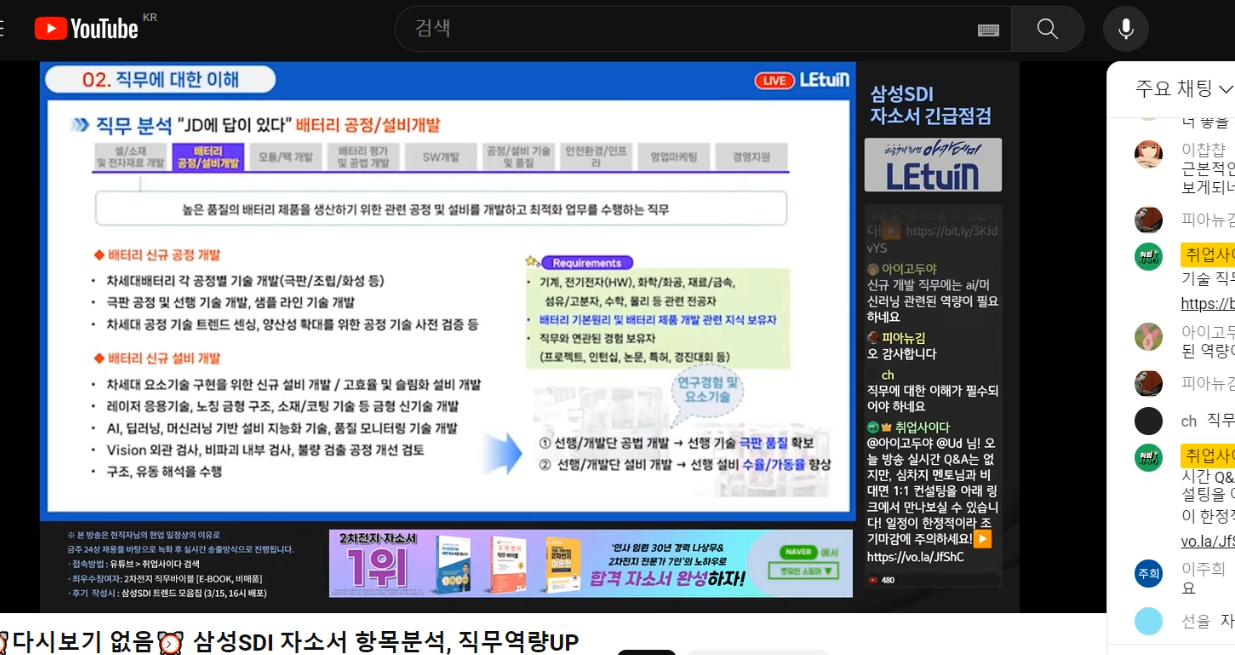Select chat author name 이주희
The width and height of the screenshot is (1235, 655).
click(x=1203, y=568)
